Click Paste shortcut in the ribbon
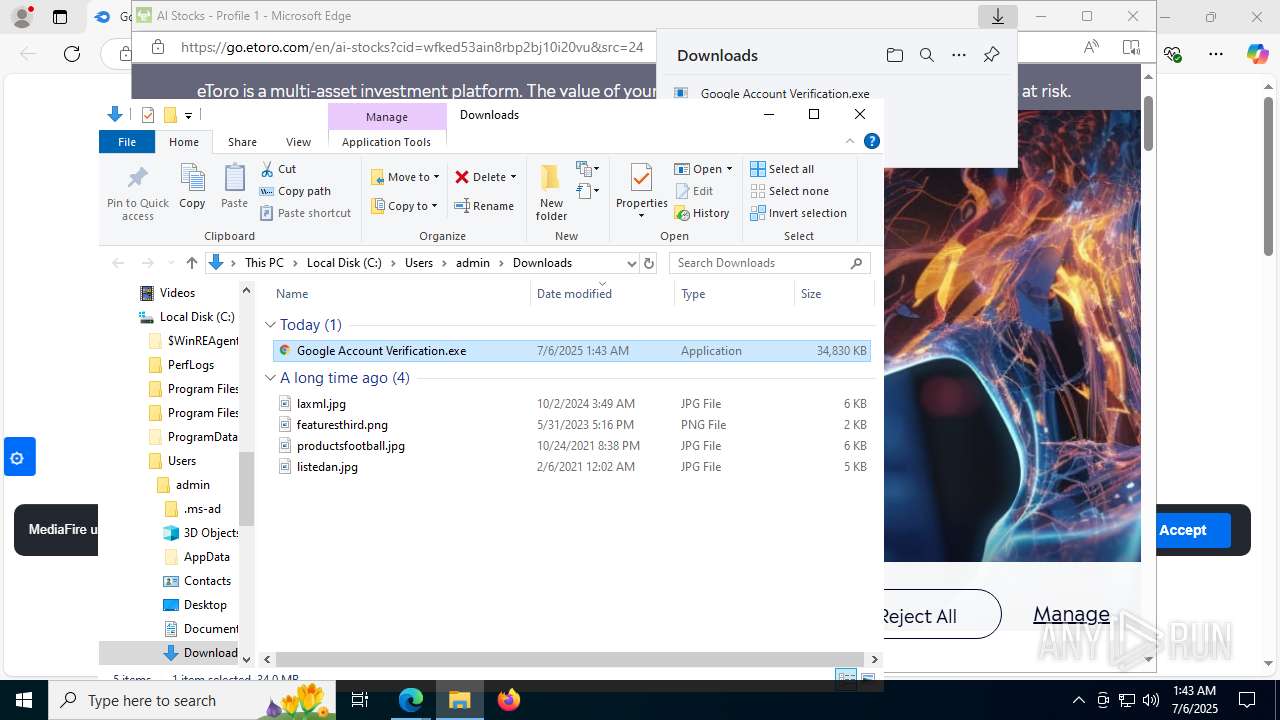Viewport: 1280px width, 720px height. (306, 213)
